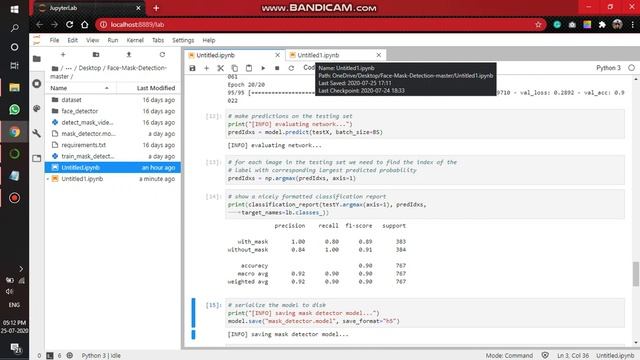Image resolution: width=640 pixels, height=360 pixels.
Task: Paste cells from the clipboard in the toolbar
Action: click(x=249, y=68)
